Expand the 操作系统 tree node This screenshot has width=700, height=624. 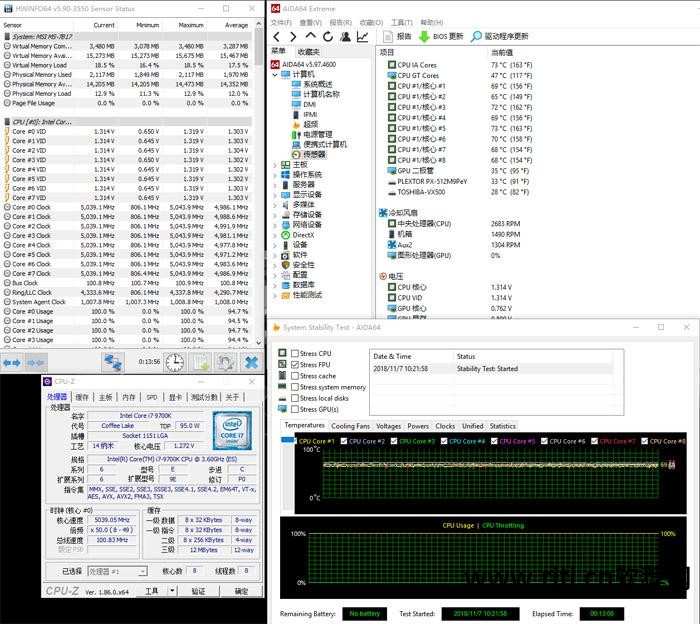point(275,175)
